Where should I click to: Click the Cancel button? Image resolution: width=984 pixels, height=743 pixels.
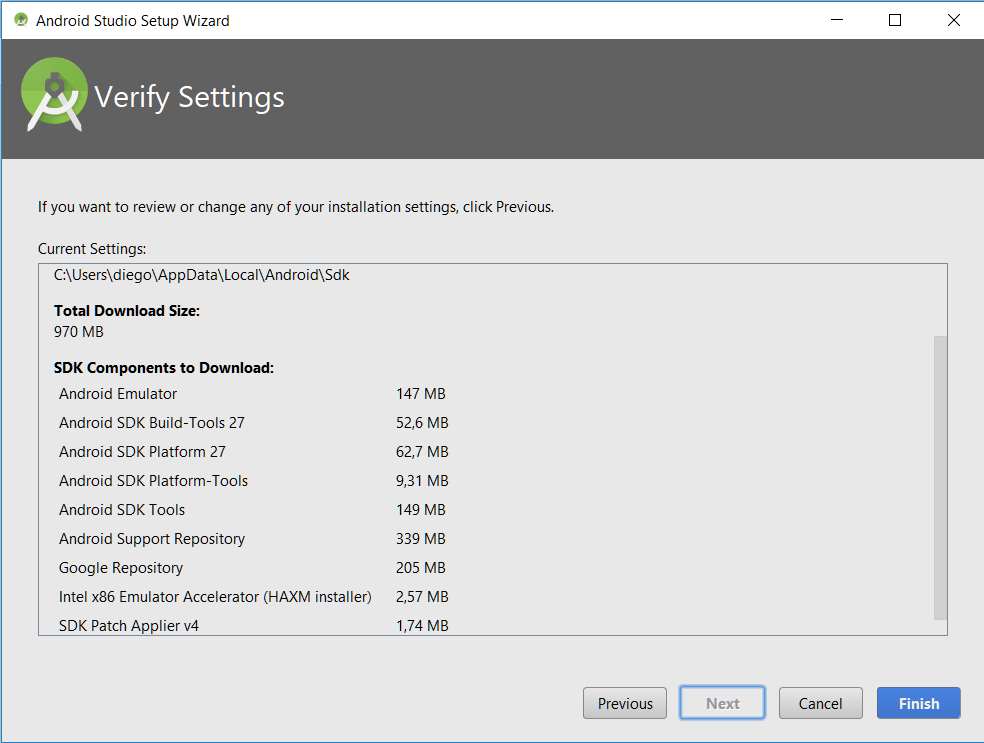coord(820,703)
